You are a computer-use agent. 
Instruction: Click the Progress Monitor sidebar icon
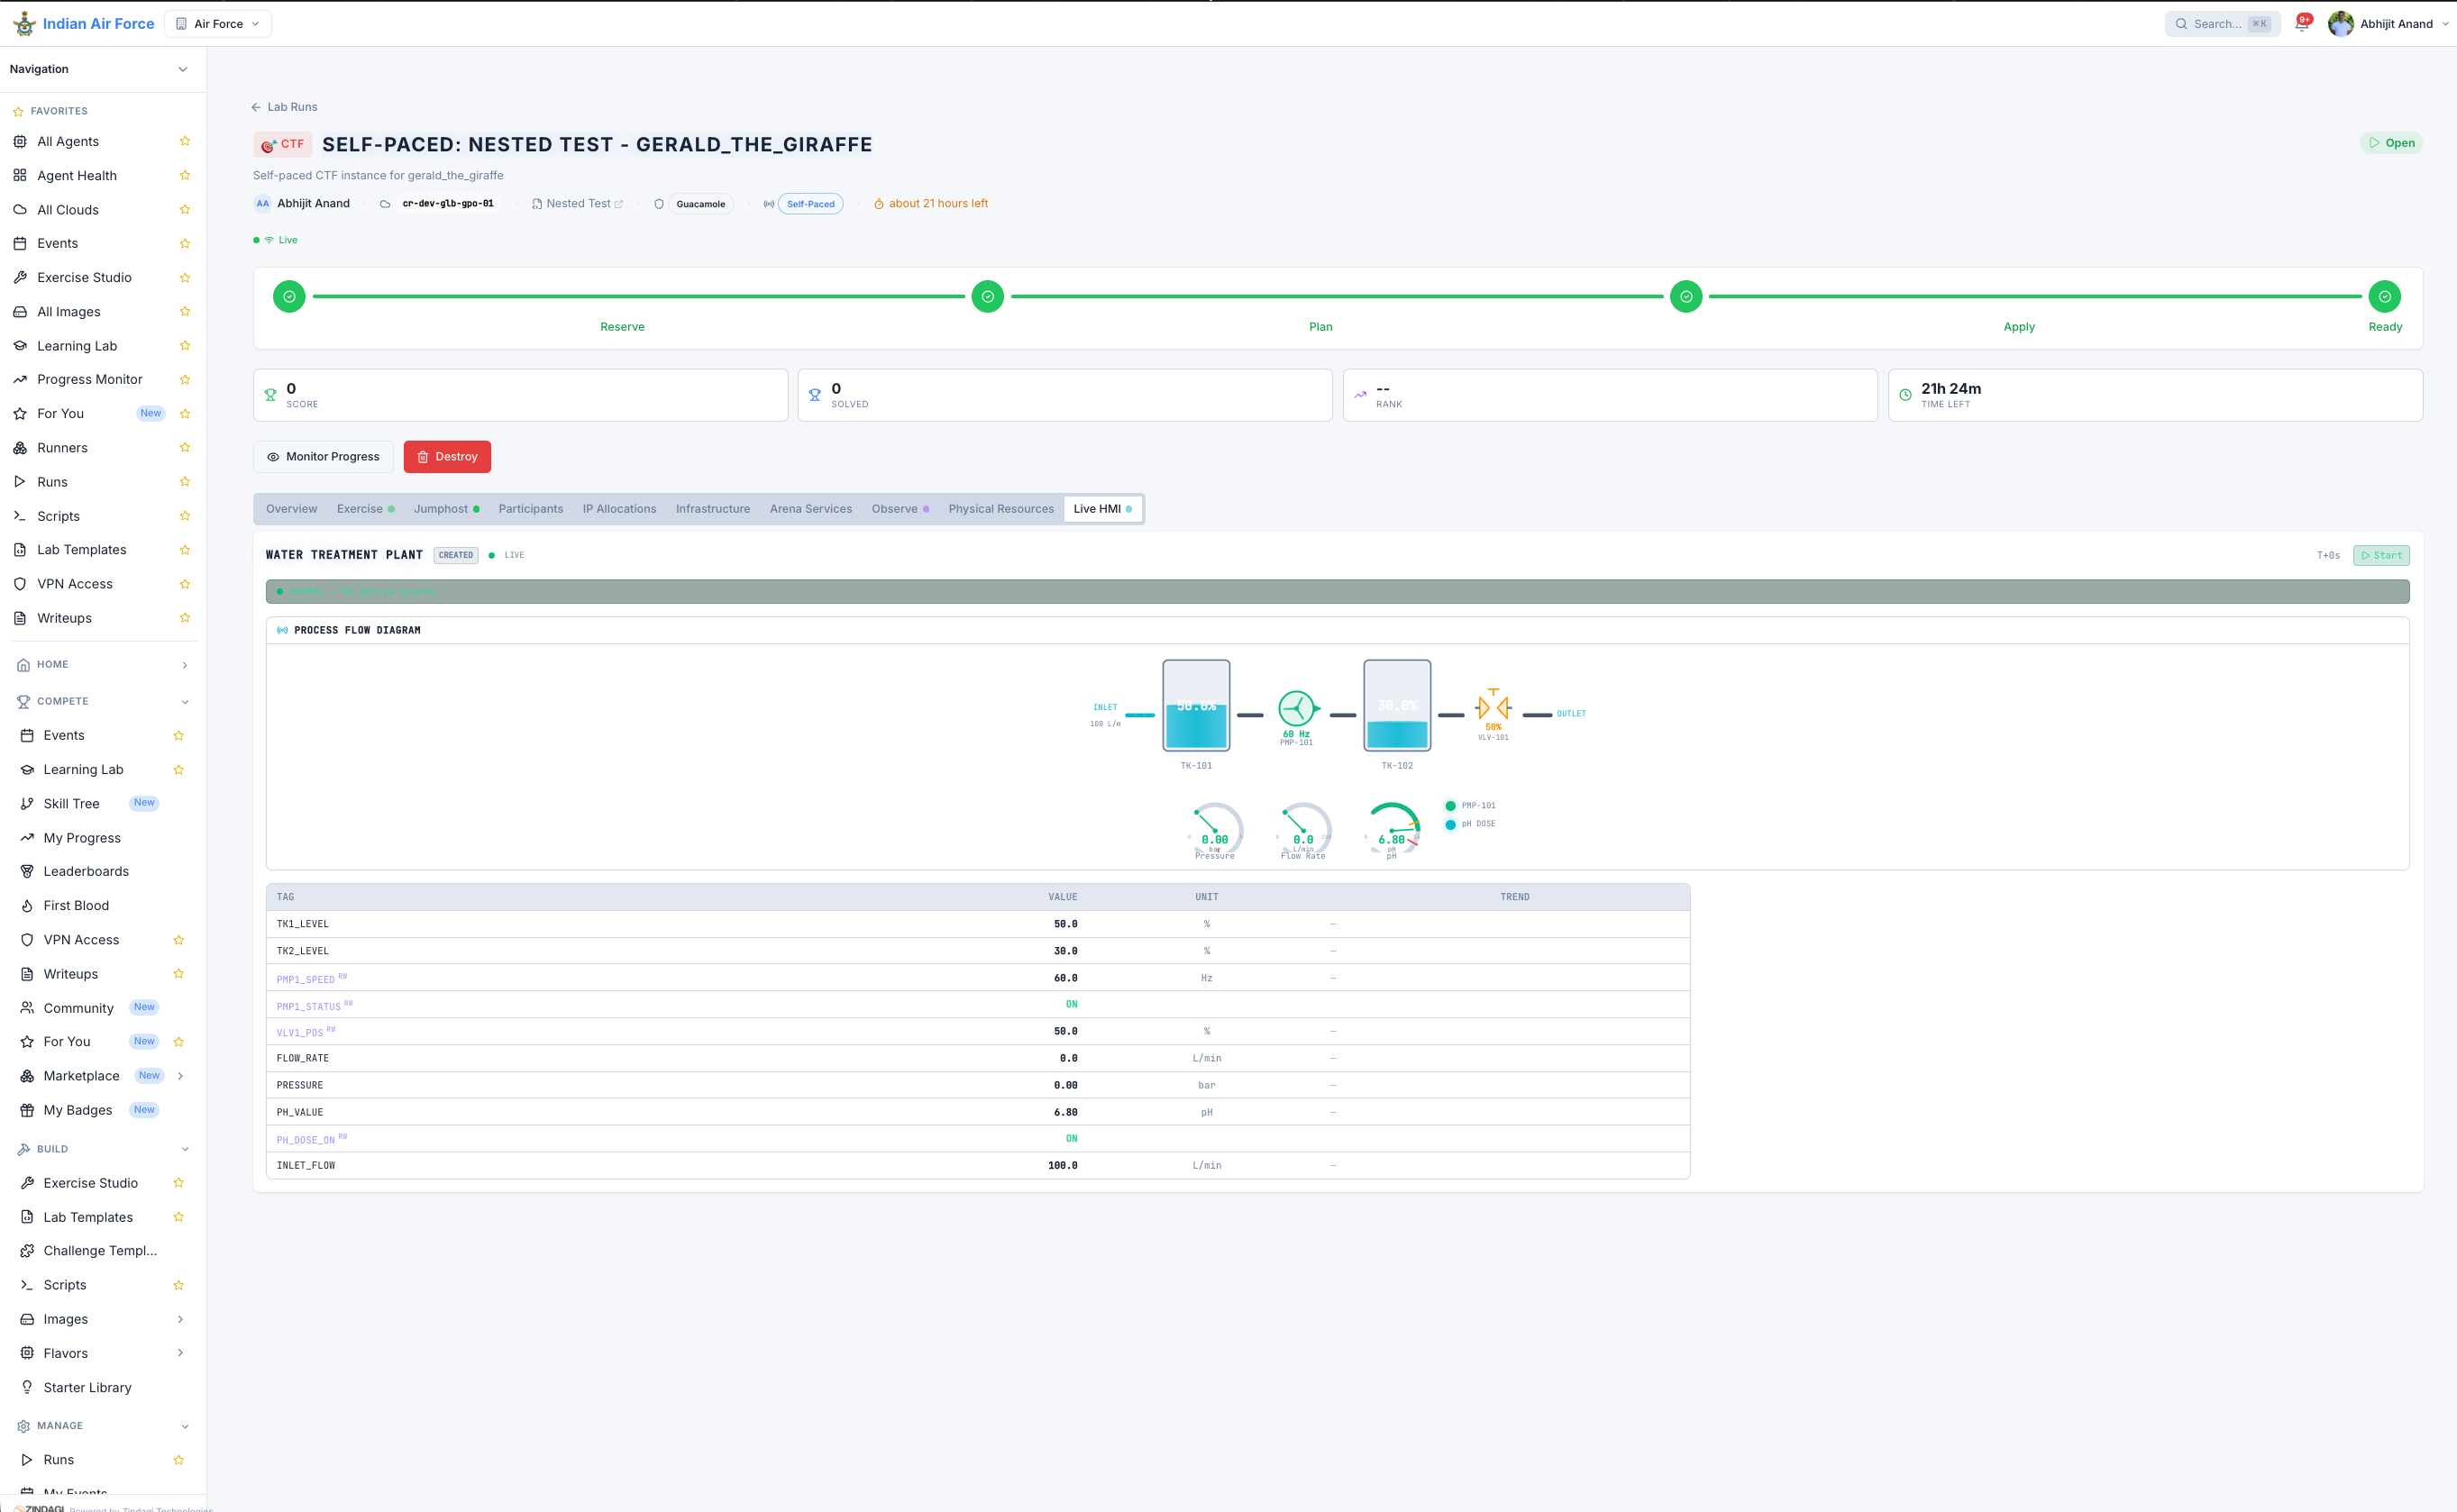point(20,379)
